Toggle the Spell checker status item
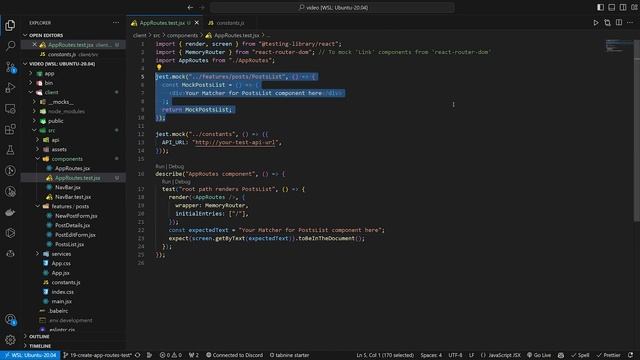Screen dimensions: 640x360 (x=580, y=355)
